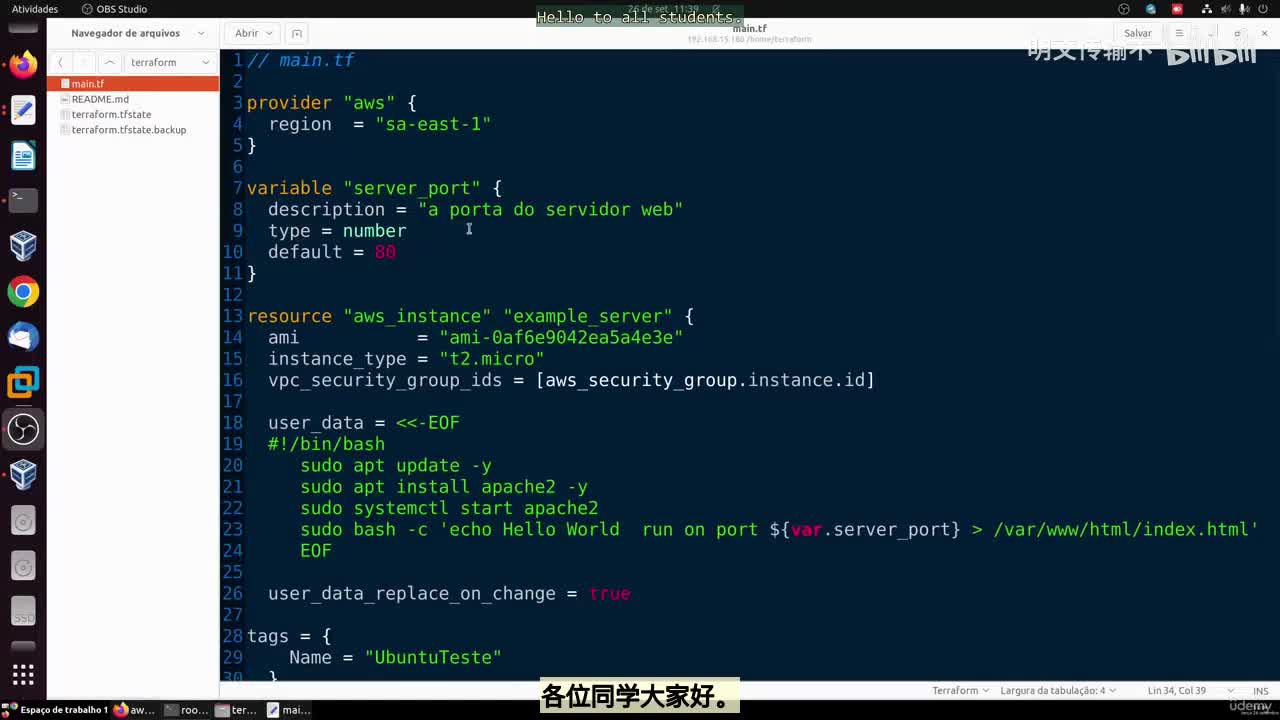Viewport: 1280px width, 720px height.
Task: Click the red recording tray indicator
Action: [1177, 9]
